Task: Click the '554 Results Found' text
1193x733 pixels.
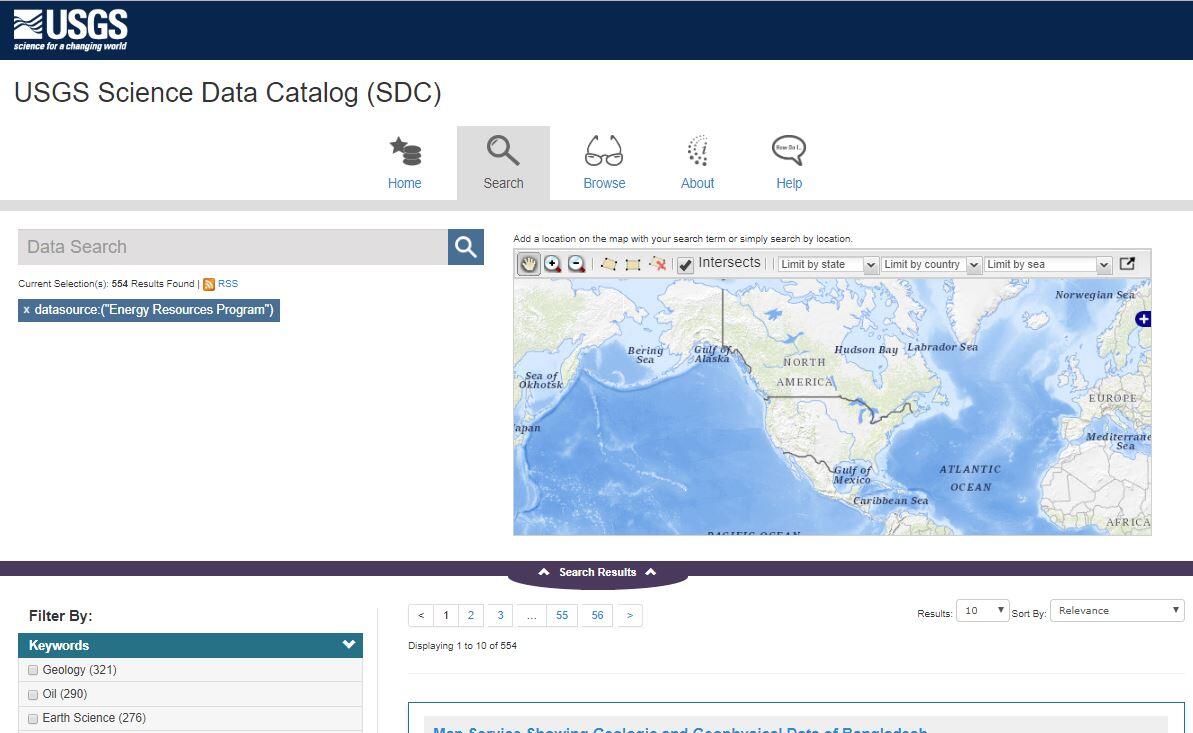Action: [153, 284]
